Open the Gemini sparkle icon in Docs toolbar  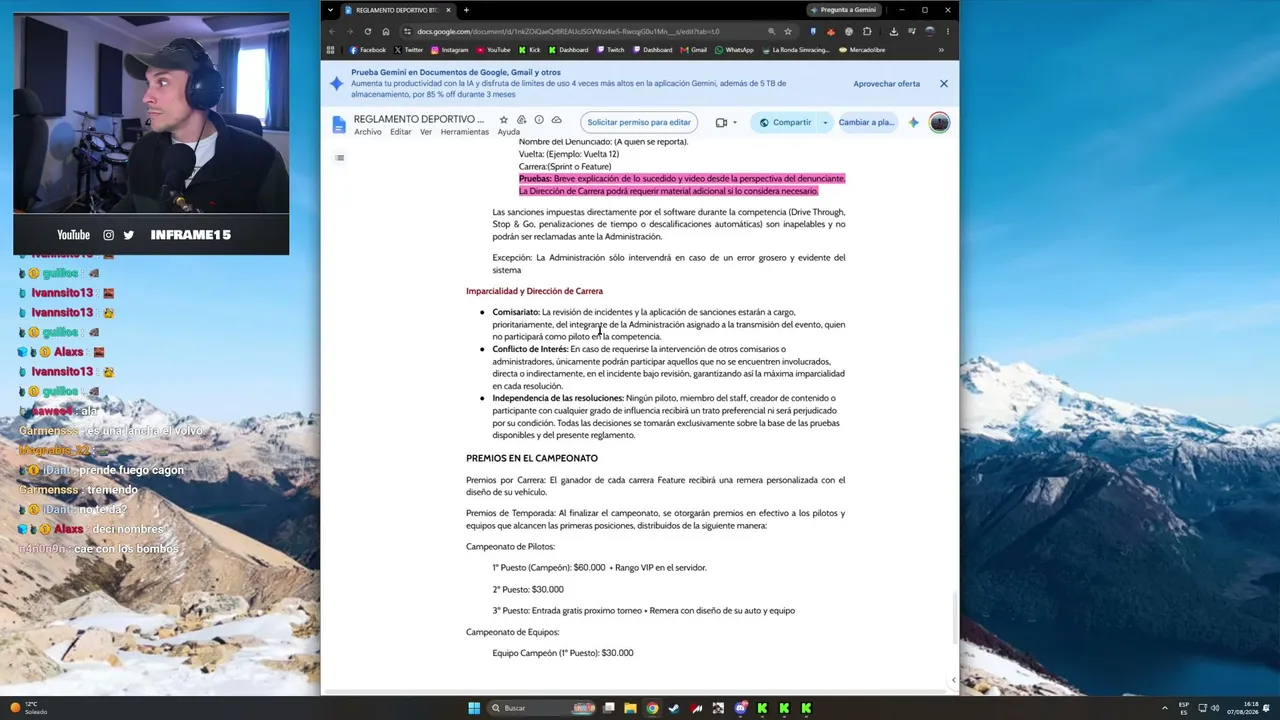(x=913, y=123)
